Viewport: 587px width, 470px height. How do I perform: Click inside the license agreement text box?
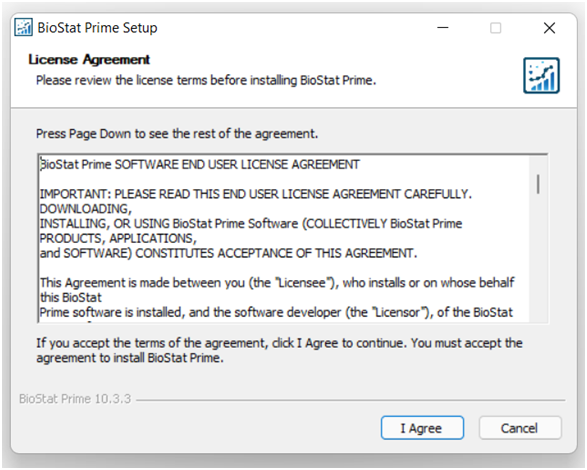(x=293, y=238)
